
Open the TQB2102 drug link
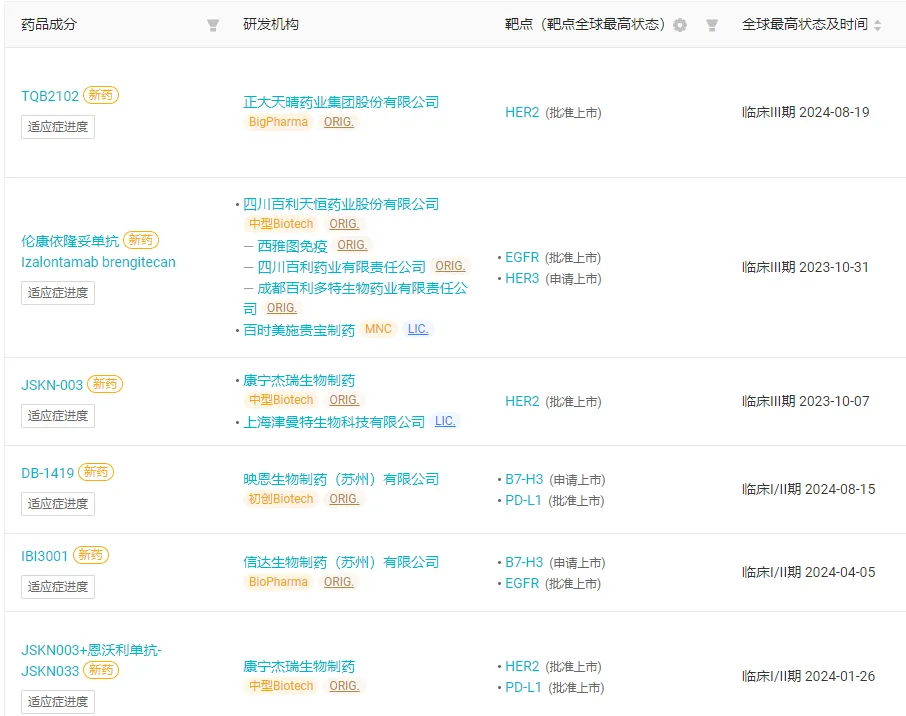point(50,96)
